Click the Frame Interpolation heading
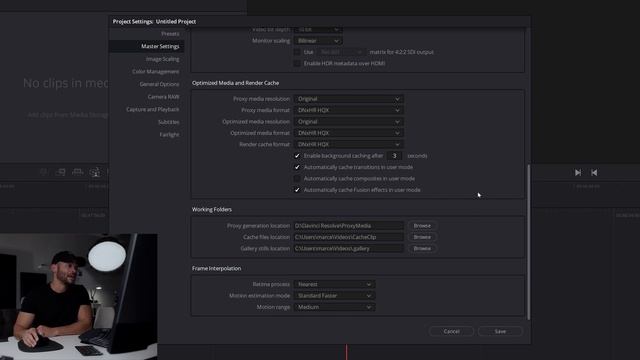This screenshot has width=640, height=360. tap(216, 269)
